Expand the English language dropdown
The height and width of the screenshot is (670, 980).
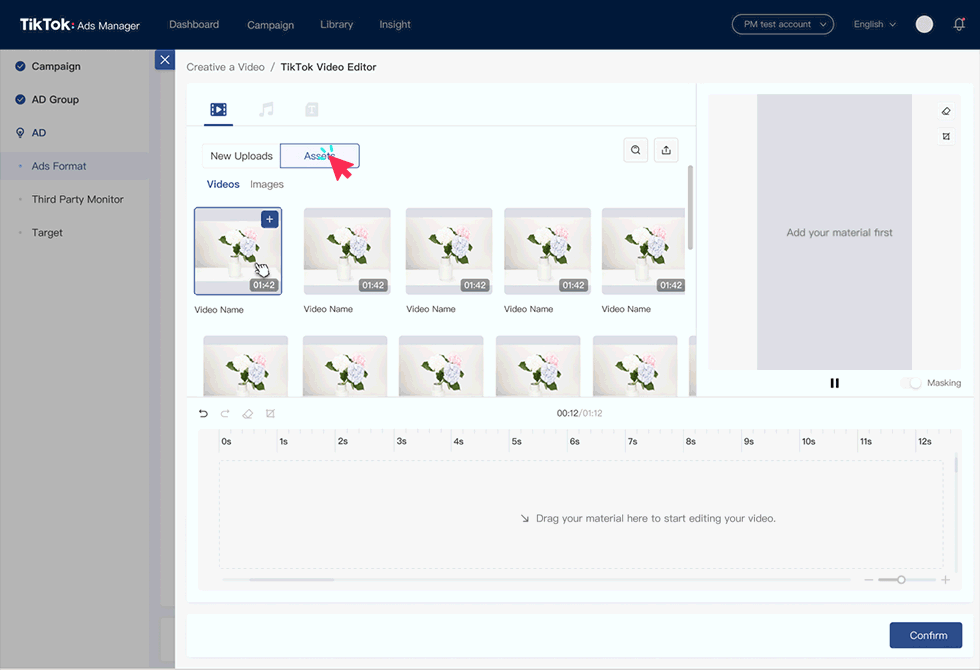coord(874,24)
